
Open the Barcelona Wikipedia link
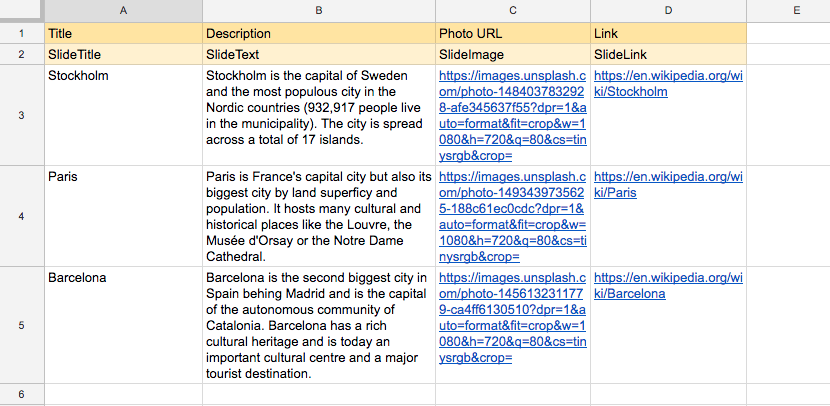(667, 286)
